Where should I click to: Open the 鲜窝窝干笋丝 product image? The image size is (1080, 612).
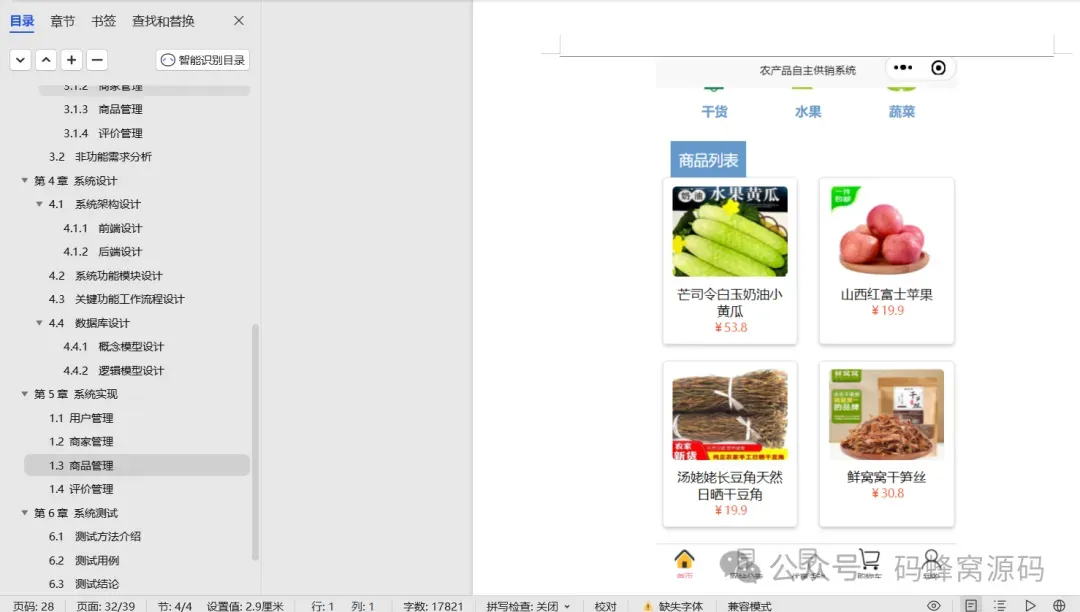click(x=886, y=414)
